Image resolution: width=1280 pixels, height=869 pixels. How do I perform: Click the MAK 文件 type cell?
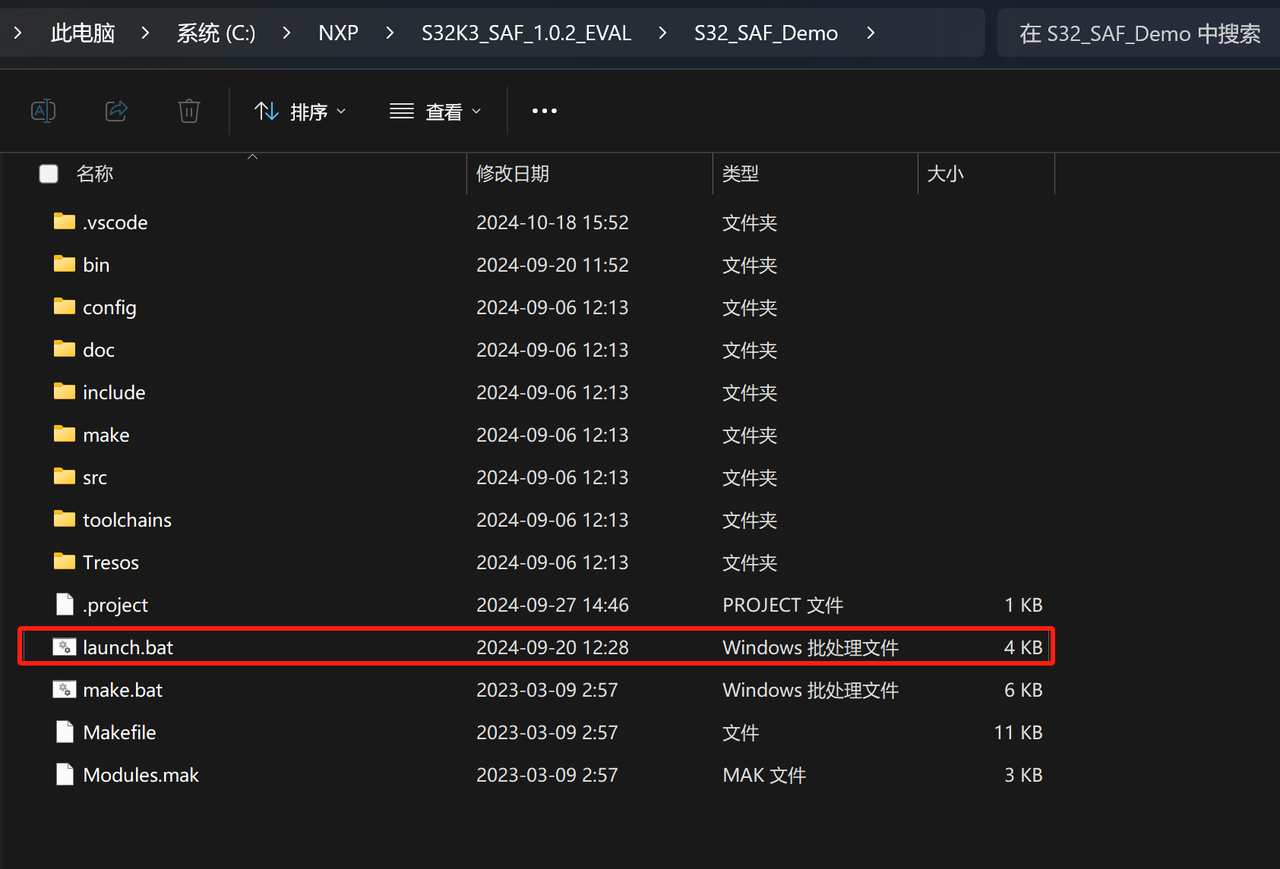coord(764,775)
